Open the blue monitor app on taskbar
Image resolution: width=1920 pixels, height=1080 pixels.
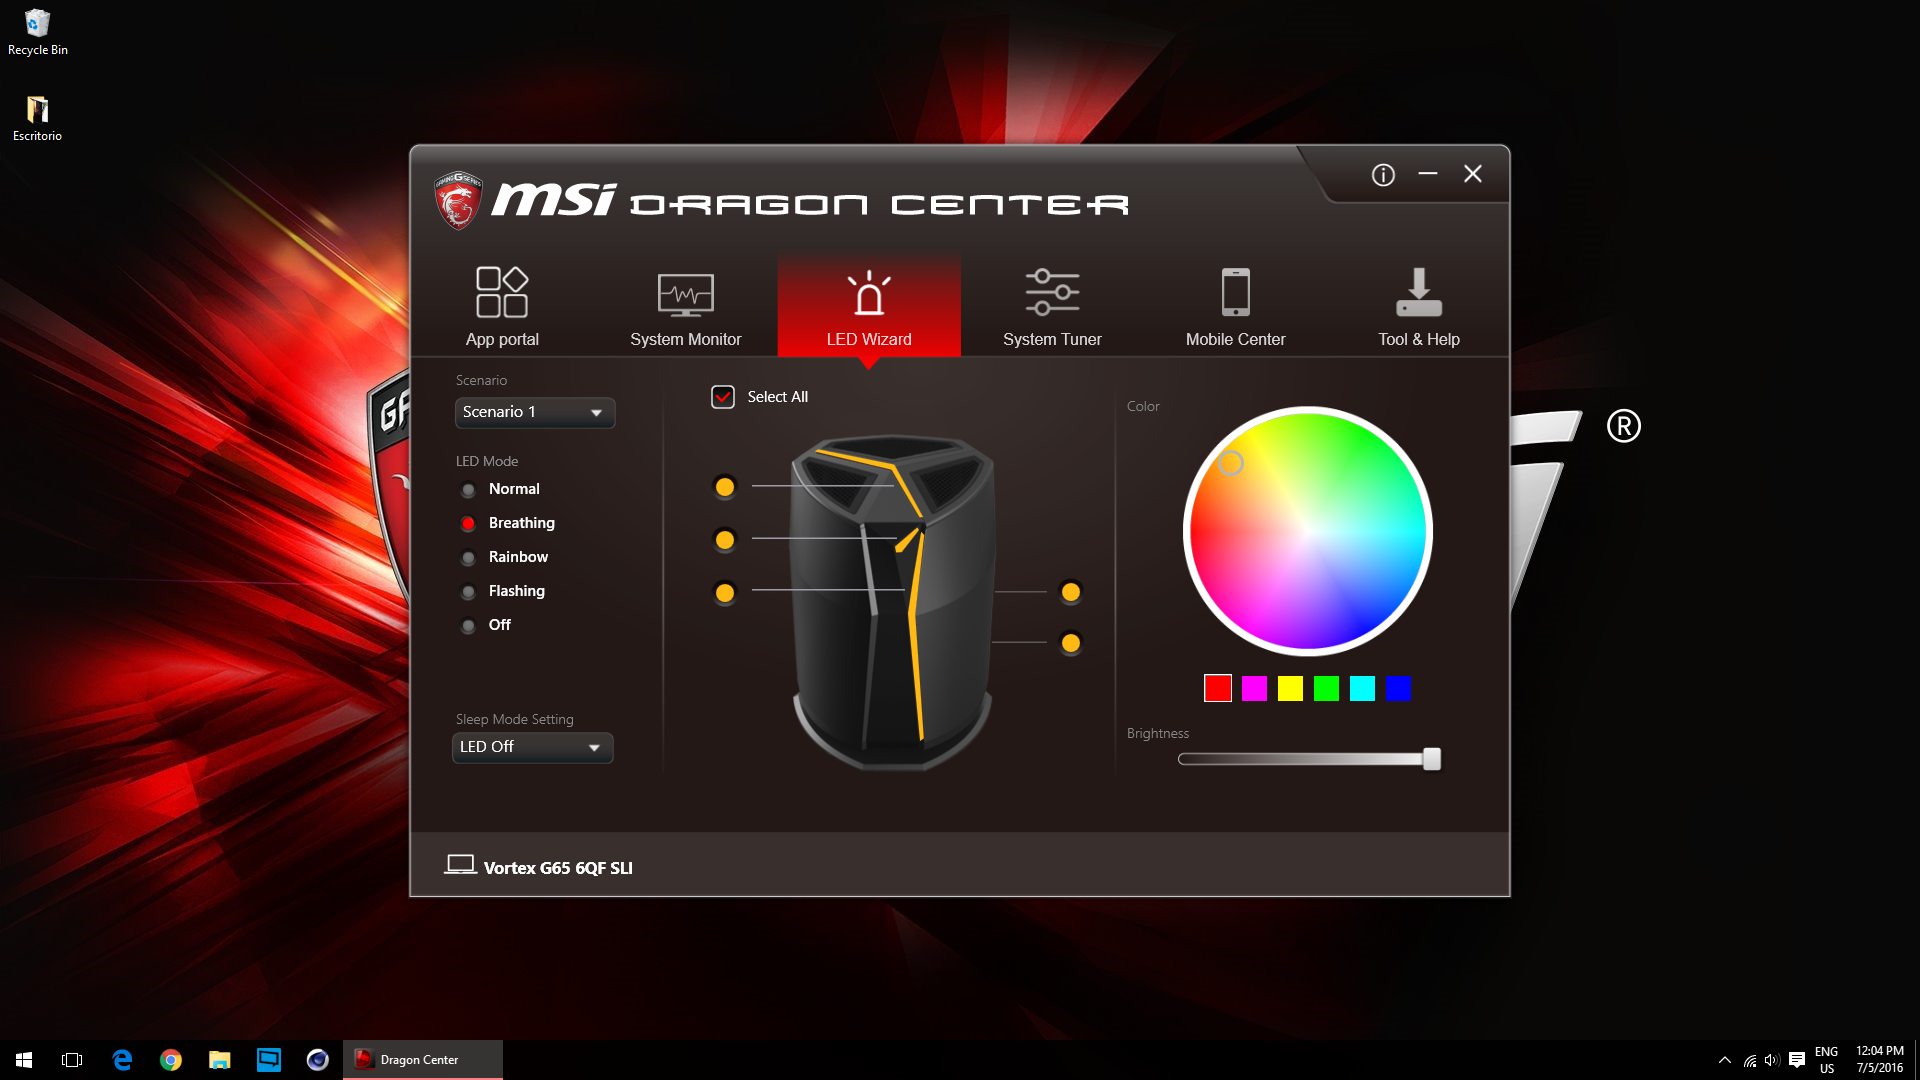(x=269, y=1060)
